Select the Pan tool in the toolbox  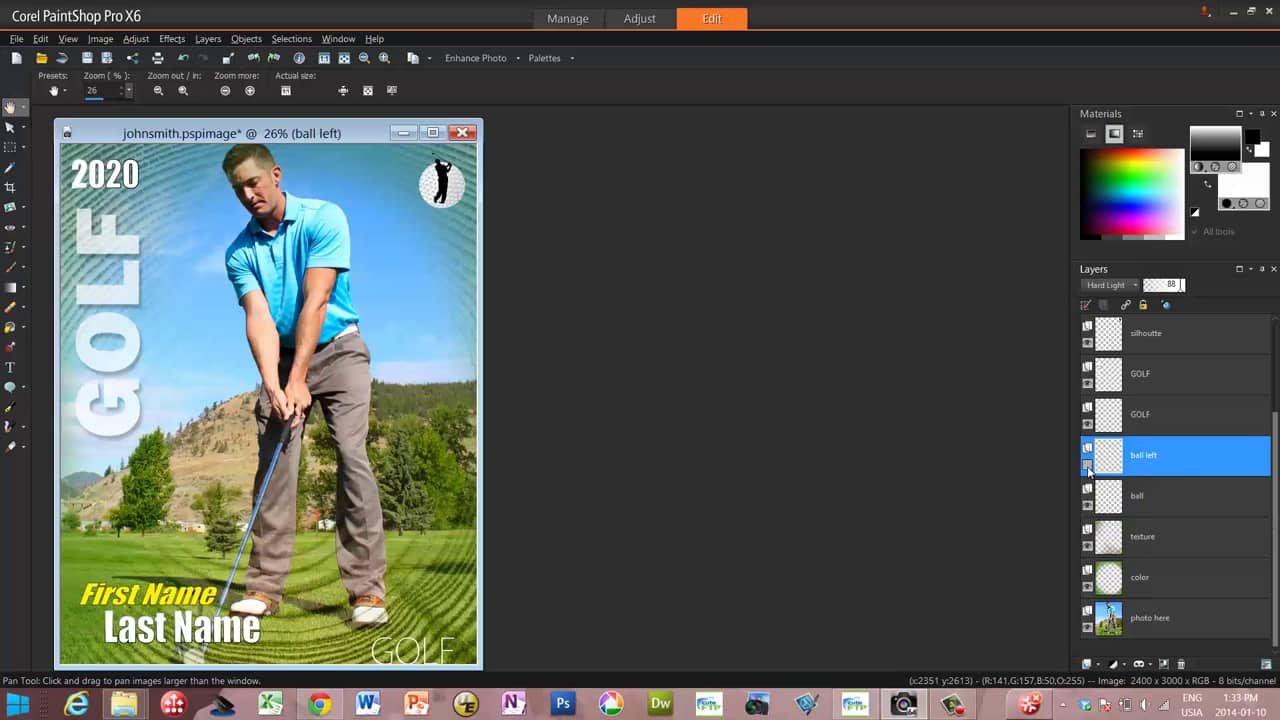[10, 107]
